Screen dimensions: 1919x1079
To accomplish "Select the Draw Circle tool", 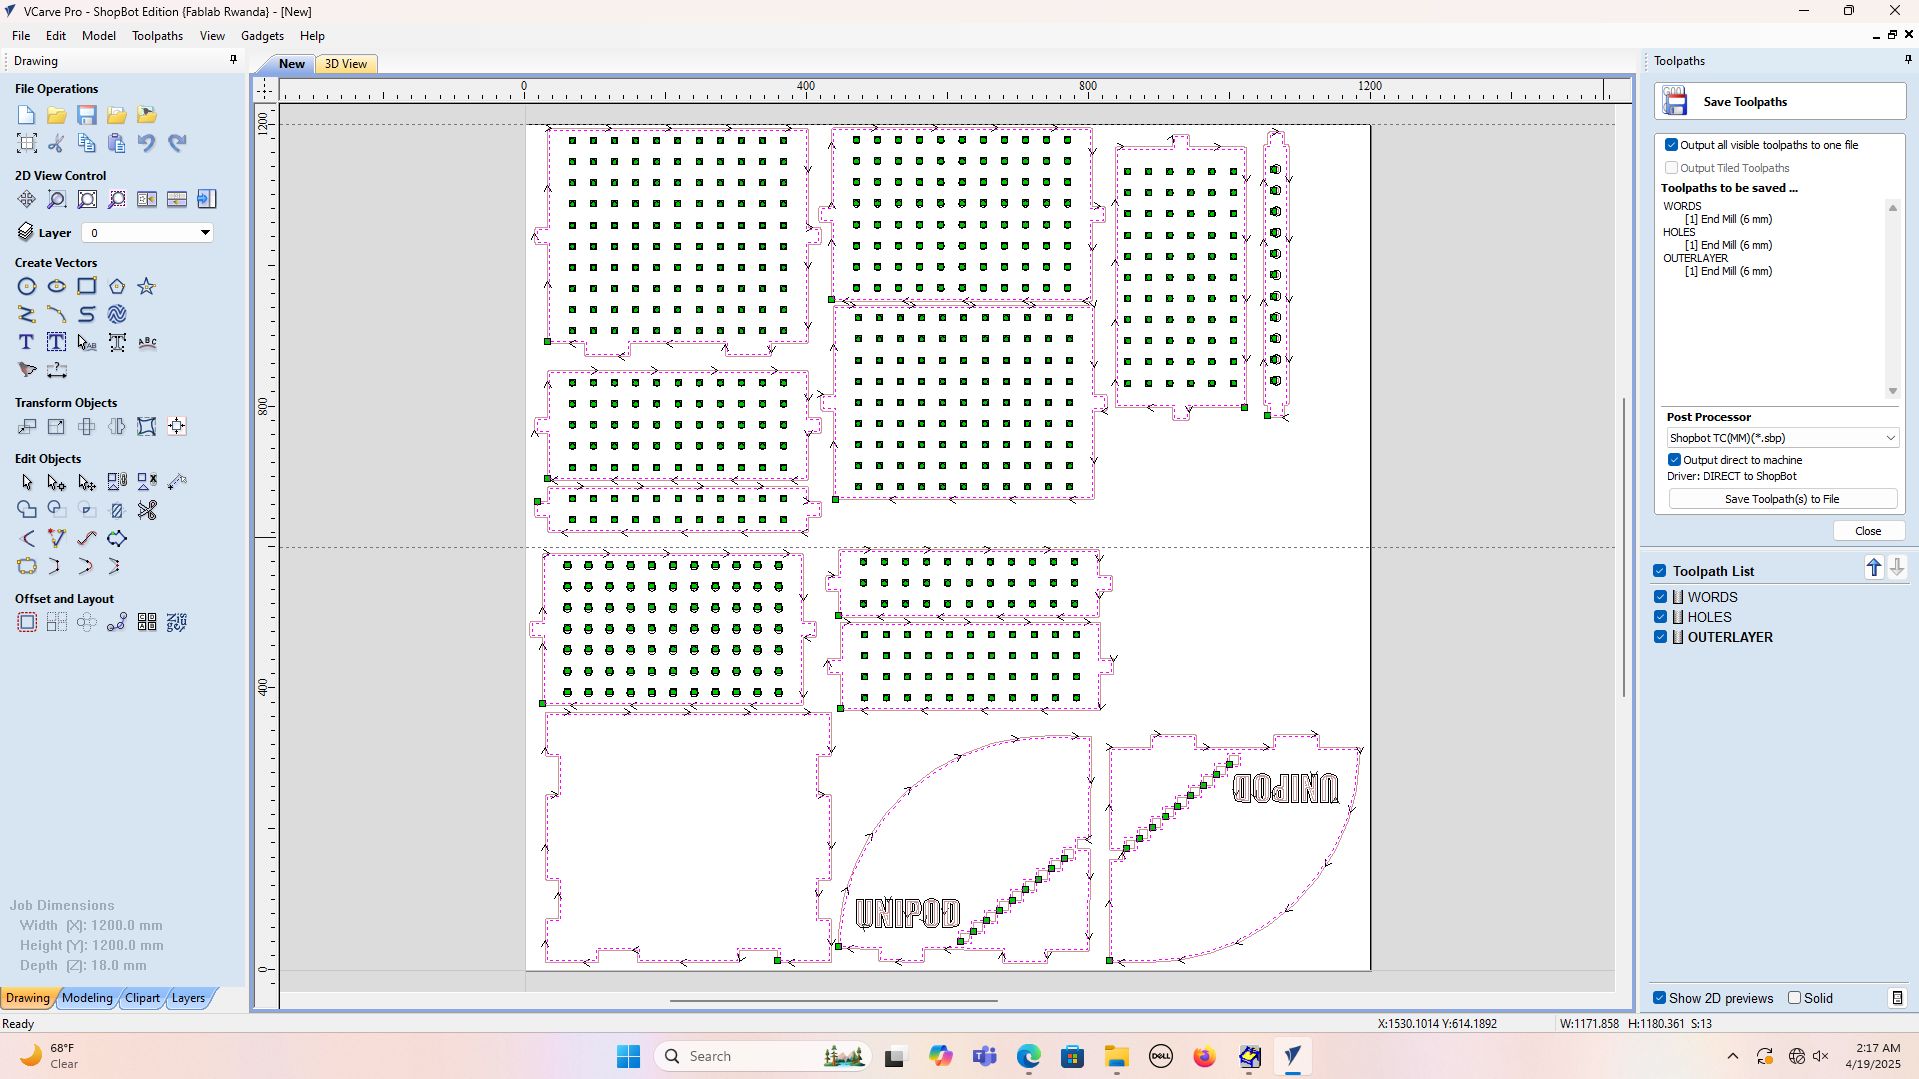I will tap(27, 287).
